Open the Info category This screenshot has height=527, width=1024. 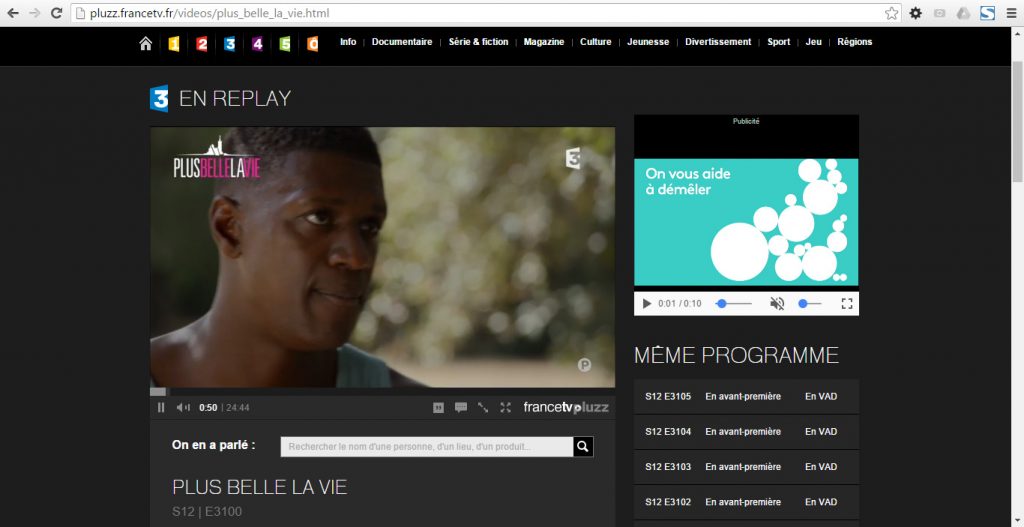(x=348, y=42)
